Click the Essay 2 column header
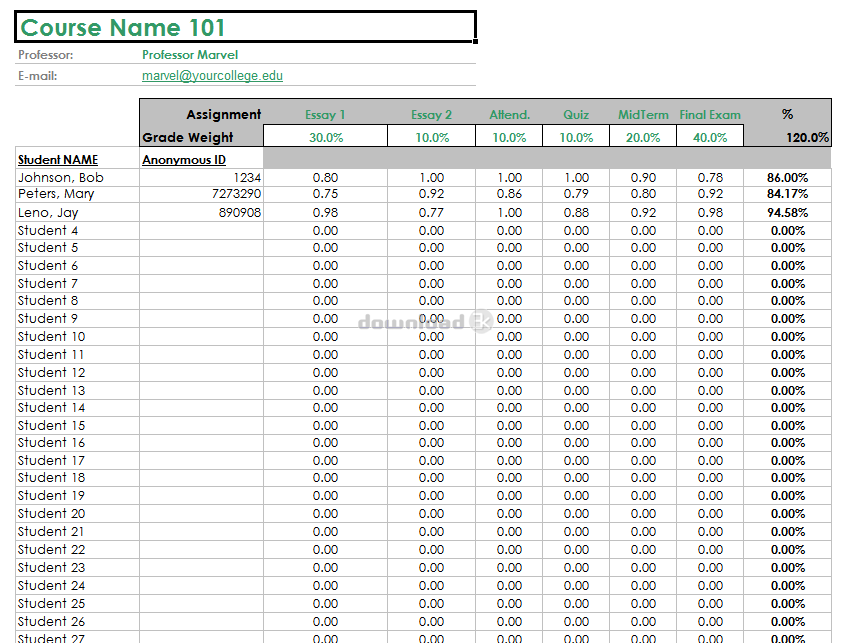The width and height of the screenshot is (852, 643). (x=431, y=115)
